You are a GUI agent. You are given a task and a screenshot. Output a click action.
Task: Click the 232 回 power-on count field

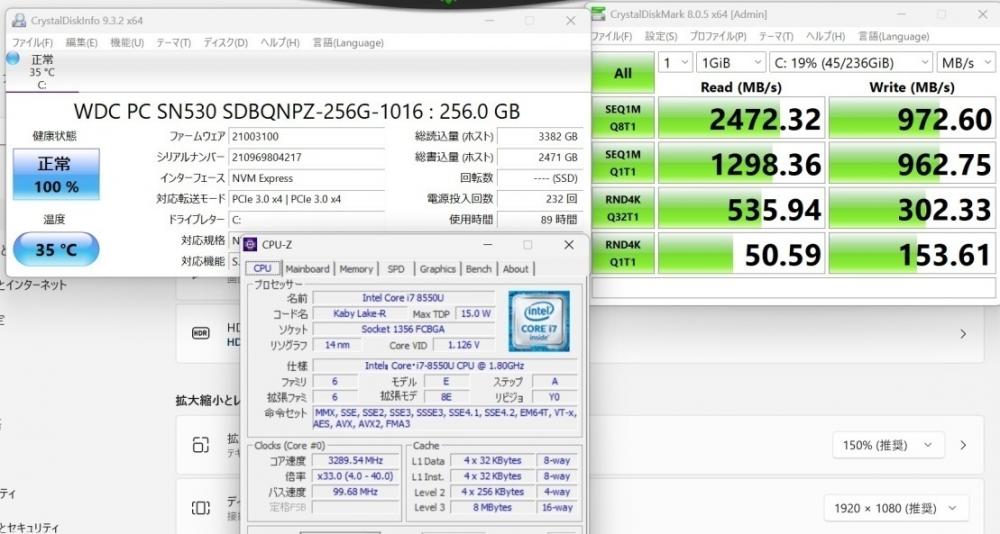(540, 198)
